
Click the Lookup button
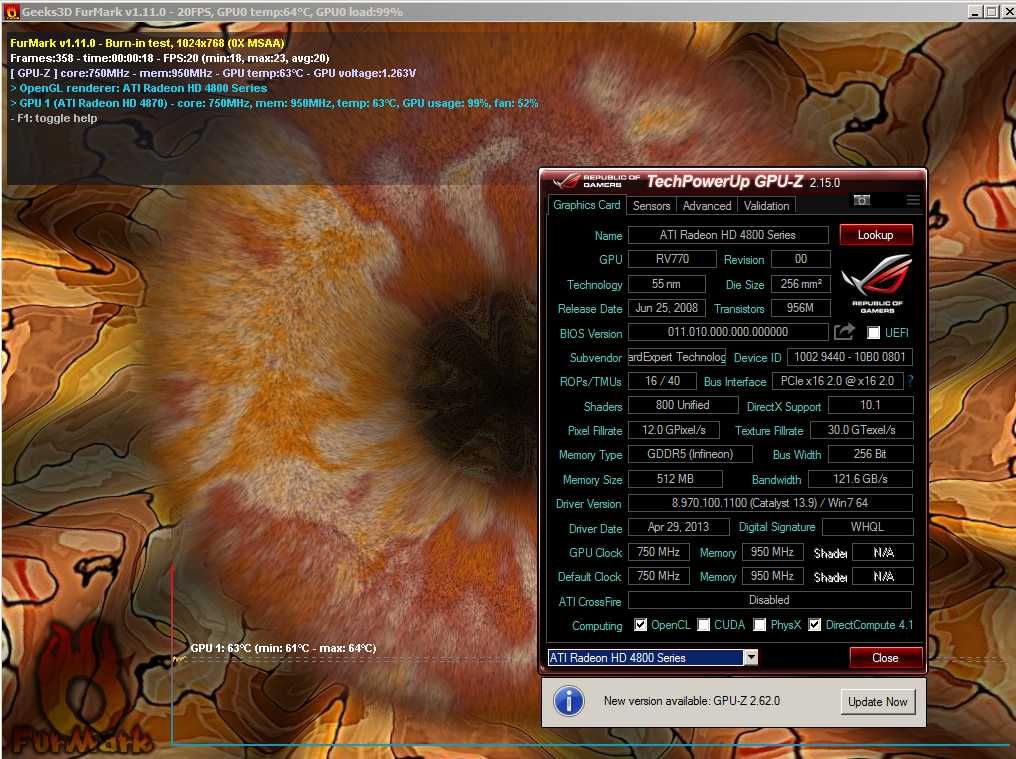(x=875, y=235)
